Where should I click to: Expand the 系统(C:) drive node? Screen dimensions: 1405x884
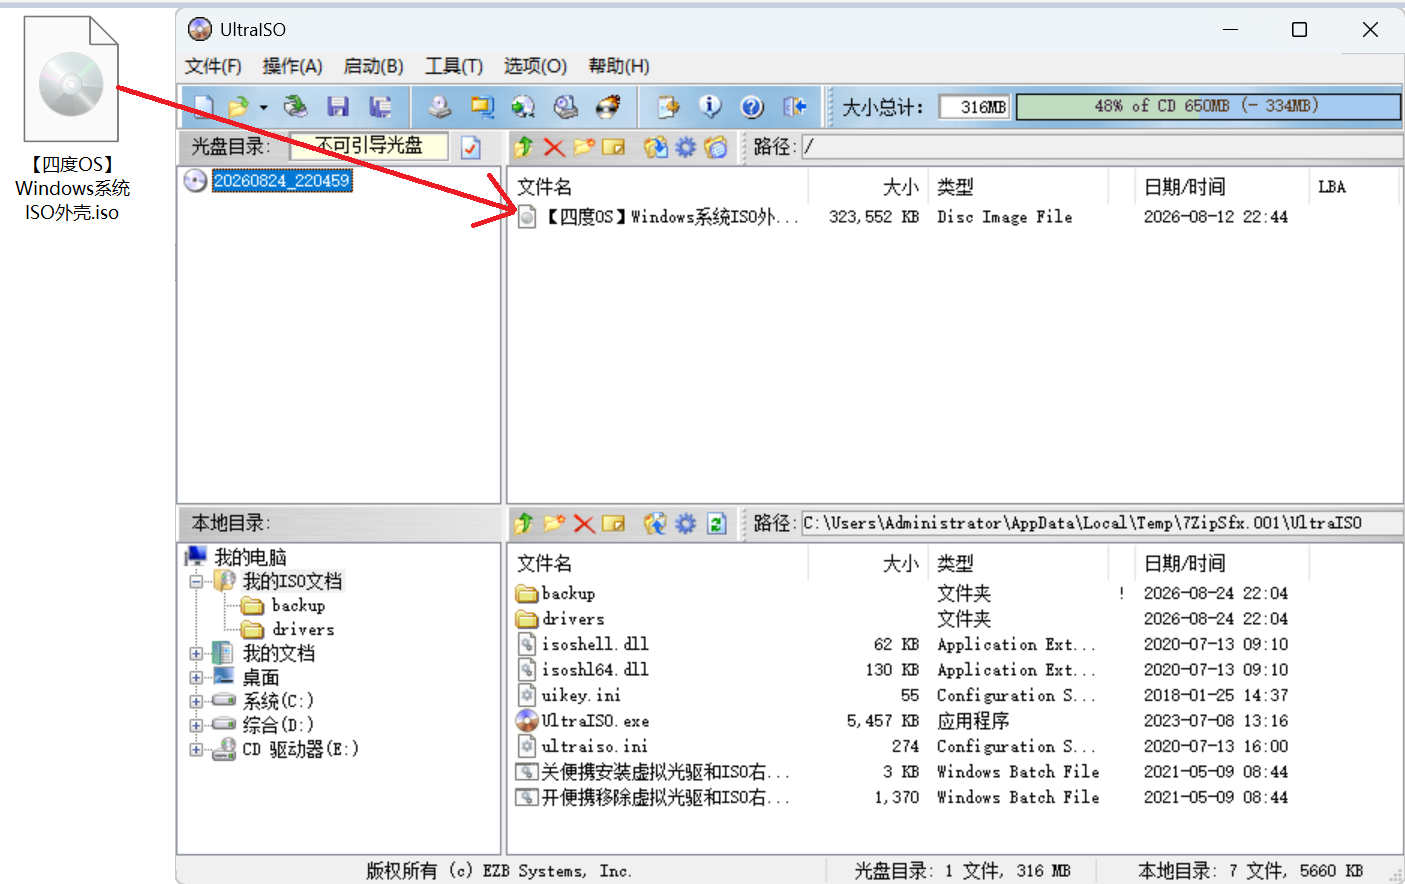pos(196,701)
